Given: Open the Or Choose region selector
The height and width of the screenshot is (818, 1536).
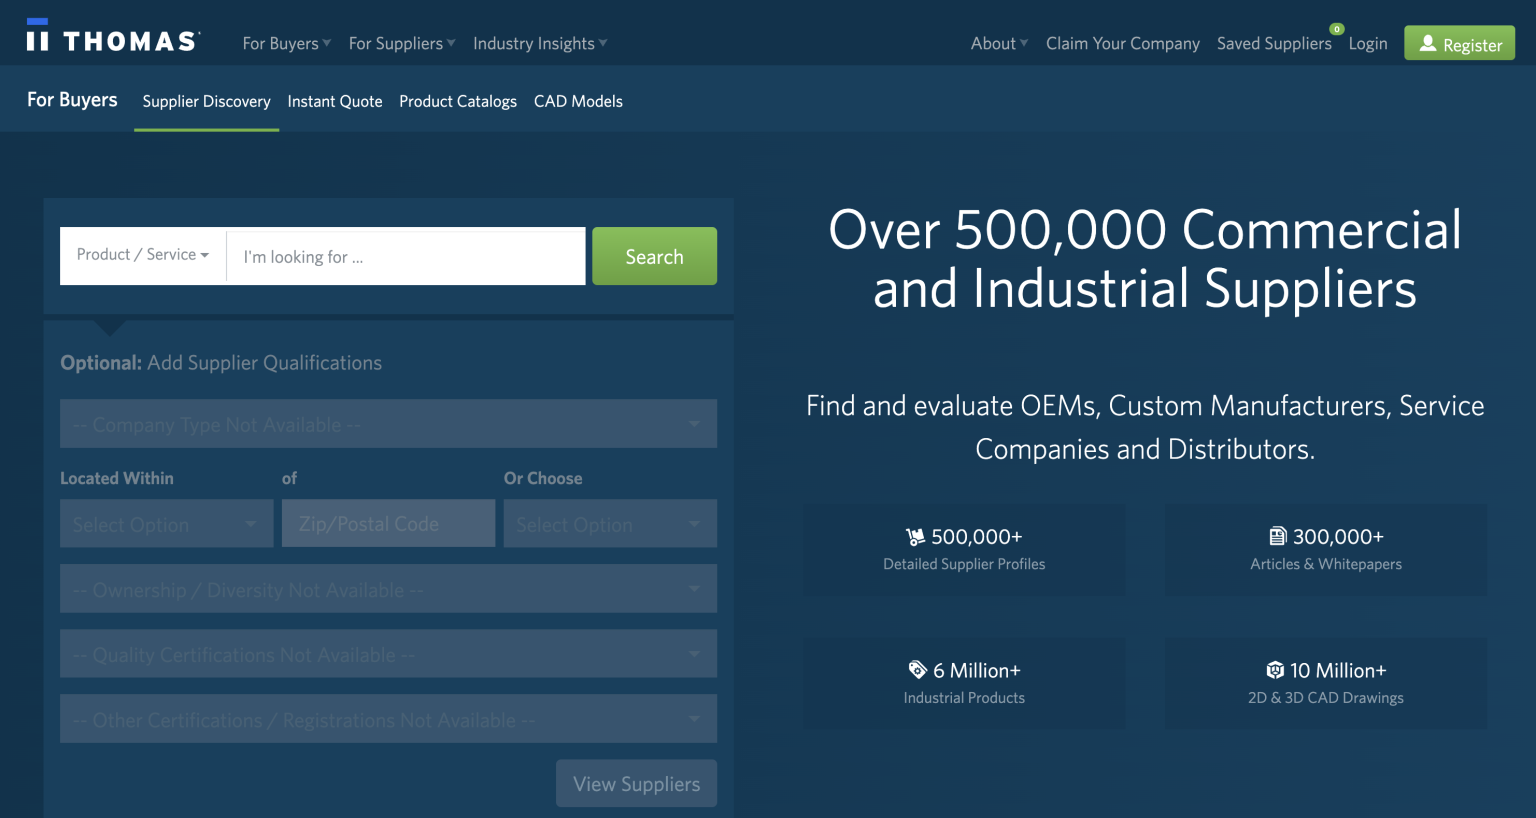Looking at the screenshot, I should click(x=610, y=523).
